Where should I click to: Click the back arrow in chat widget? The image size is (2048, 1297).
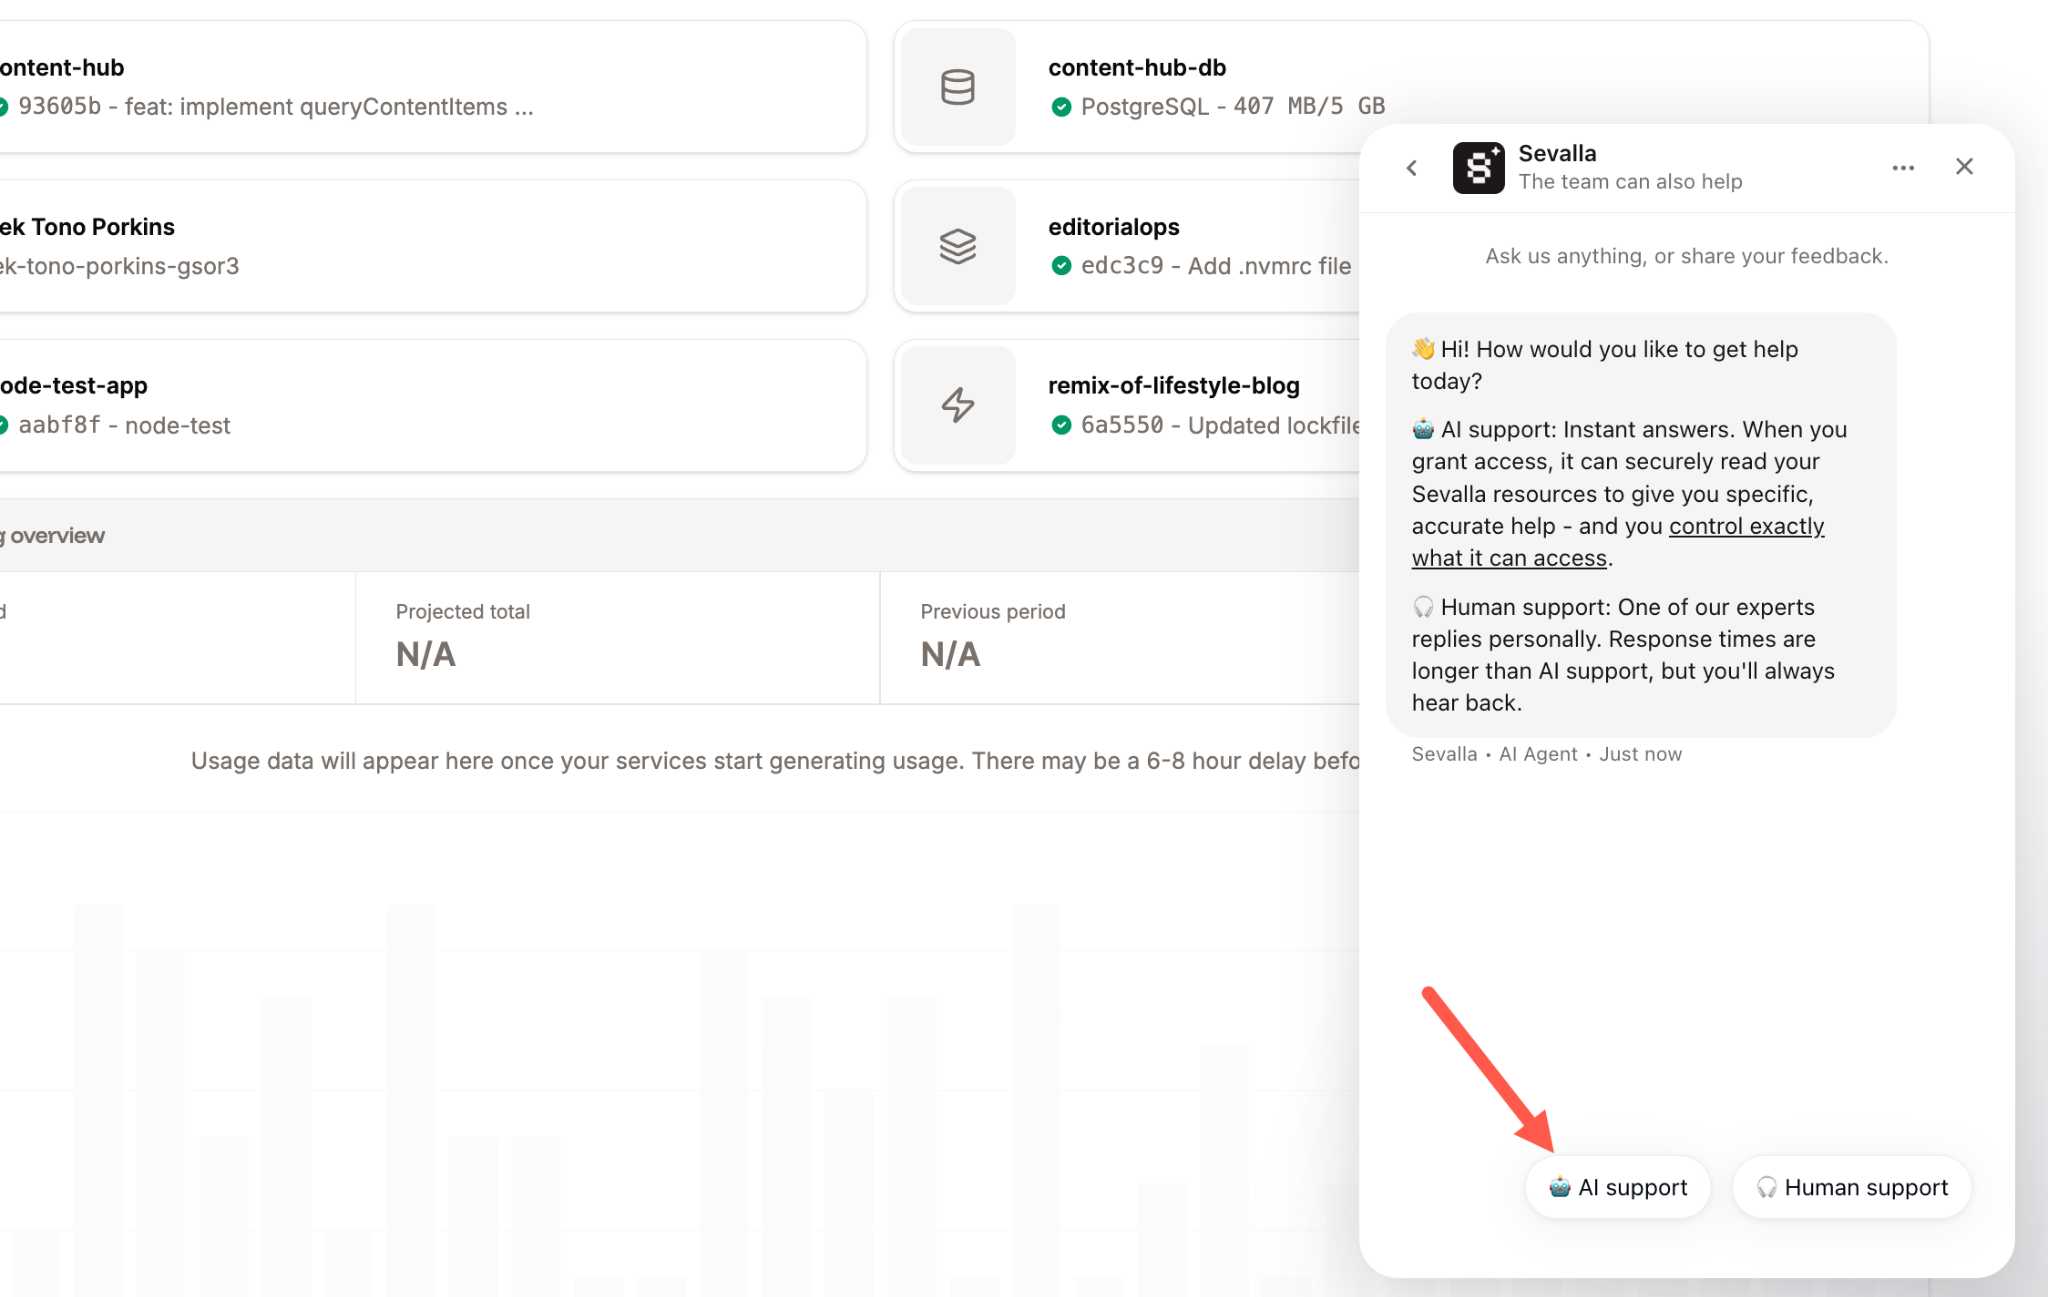1412,168
